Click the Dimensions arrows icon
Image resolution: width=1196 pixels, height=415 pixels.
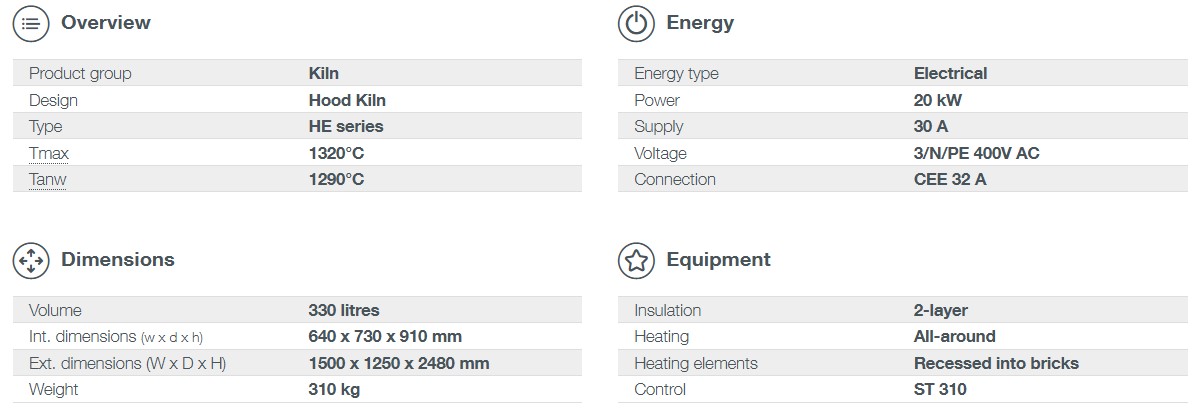point(31,260)
